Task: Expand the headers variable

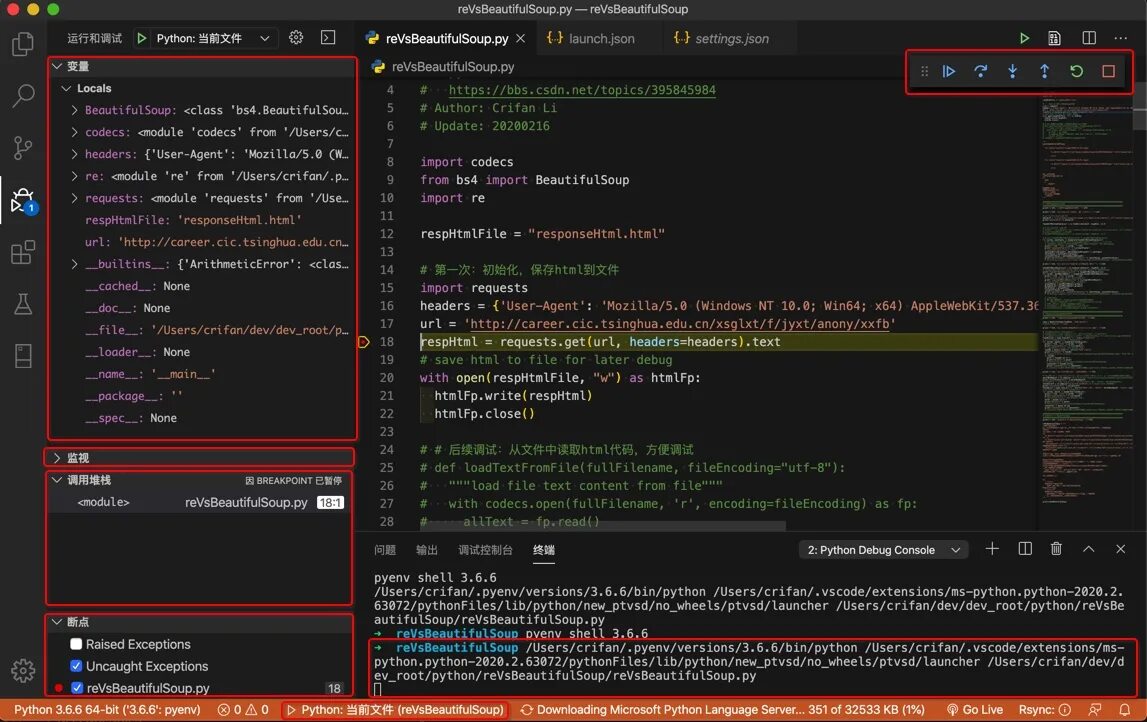Action: [x=75, y=154]
